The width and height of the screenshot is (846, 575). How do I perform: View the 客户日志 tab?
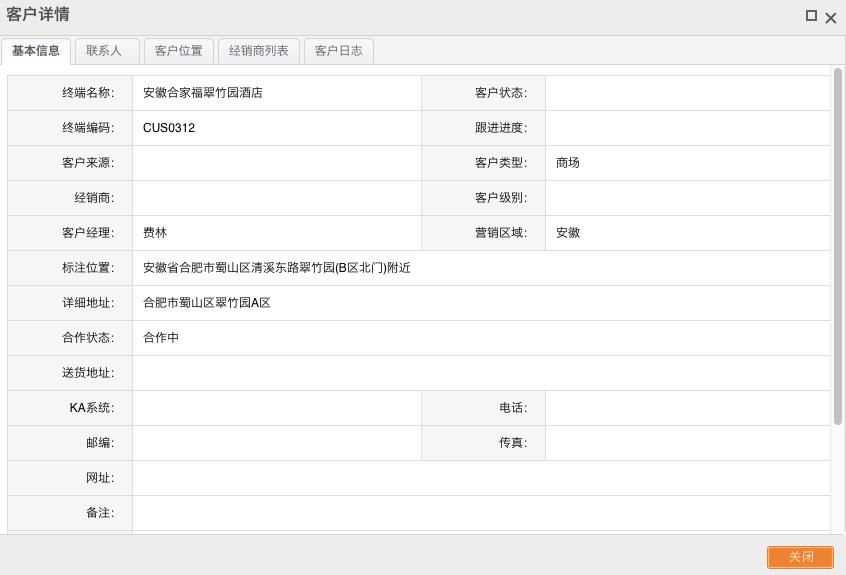(x=339, y=51)
